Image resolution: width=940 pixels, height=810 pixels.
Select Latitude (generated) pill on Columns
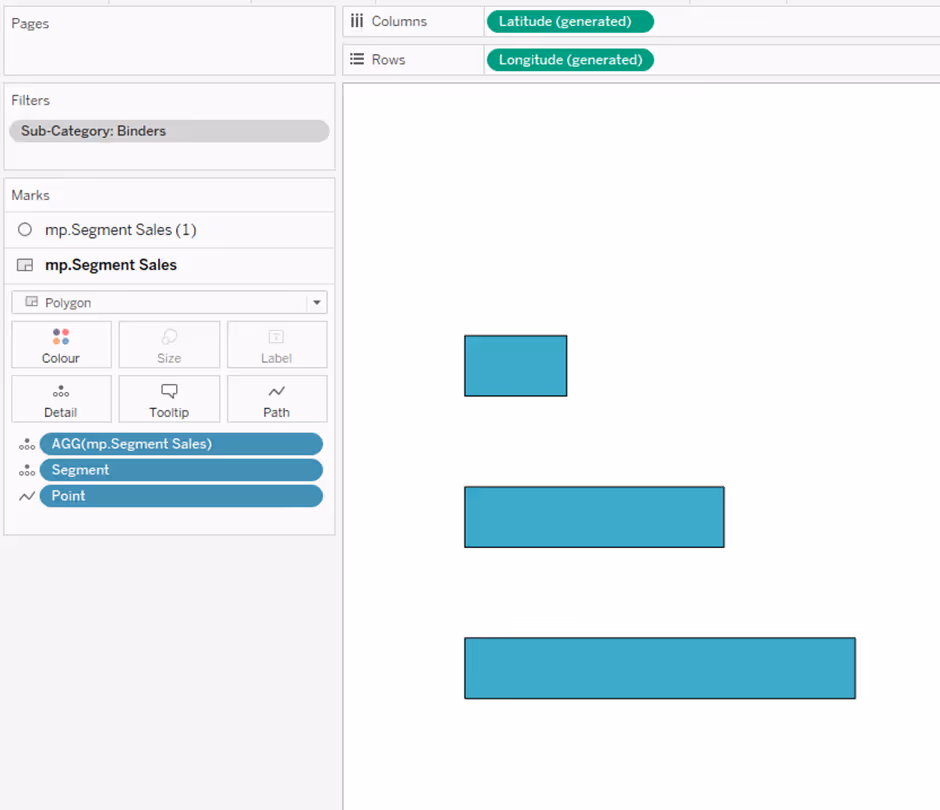click(x=570, y=22)
